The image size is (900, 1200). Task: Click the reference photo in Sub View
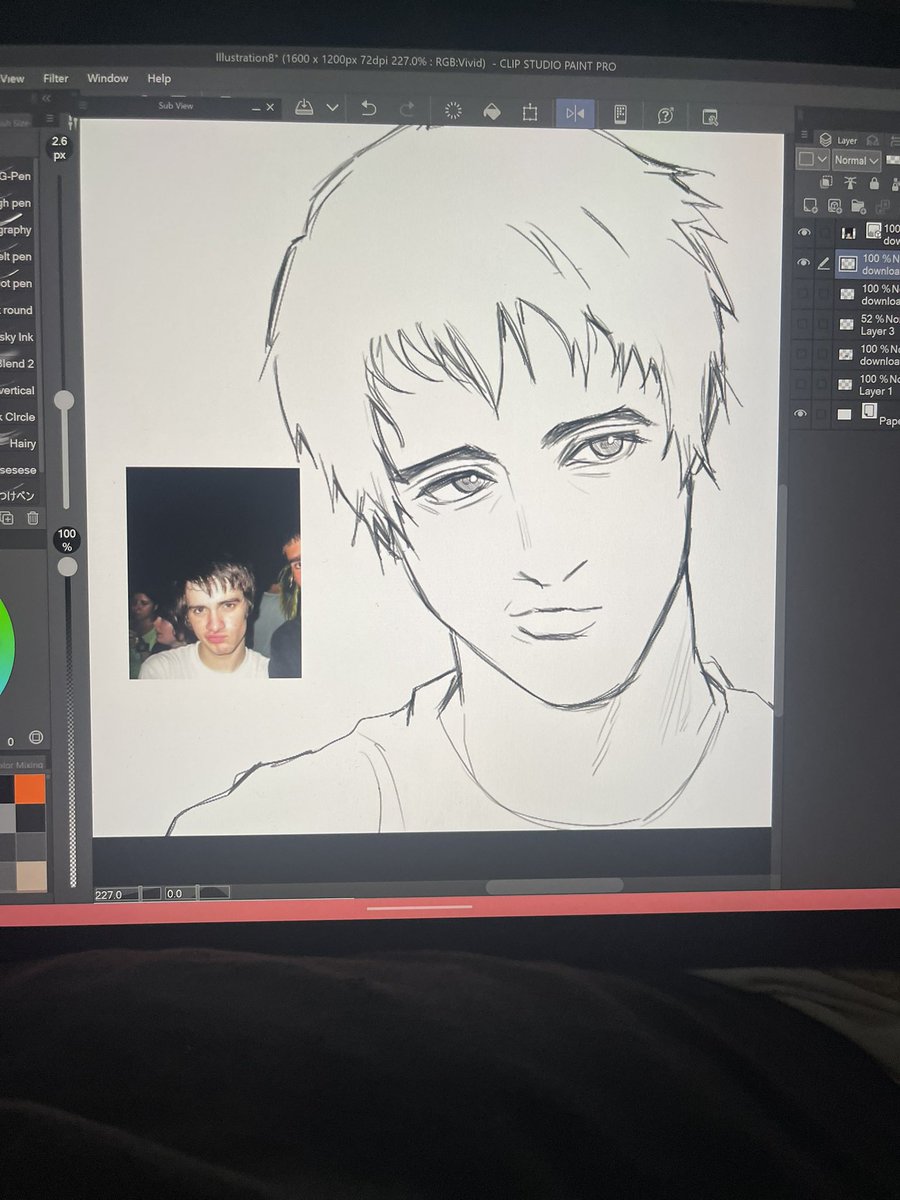point(214,573)
